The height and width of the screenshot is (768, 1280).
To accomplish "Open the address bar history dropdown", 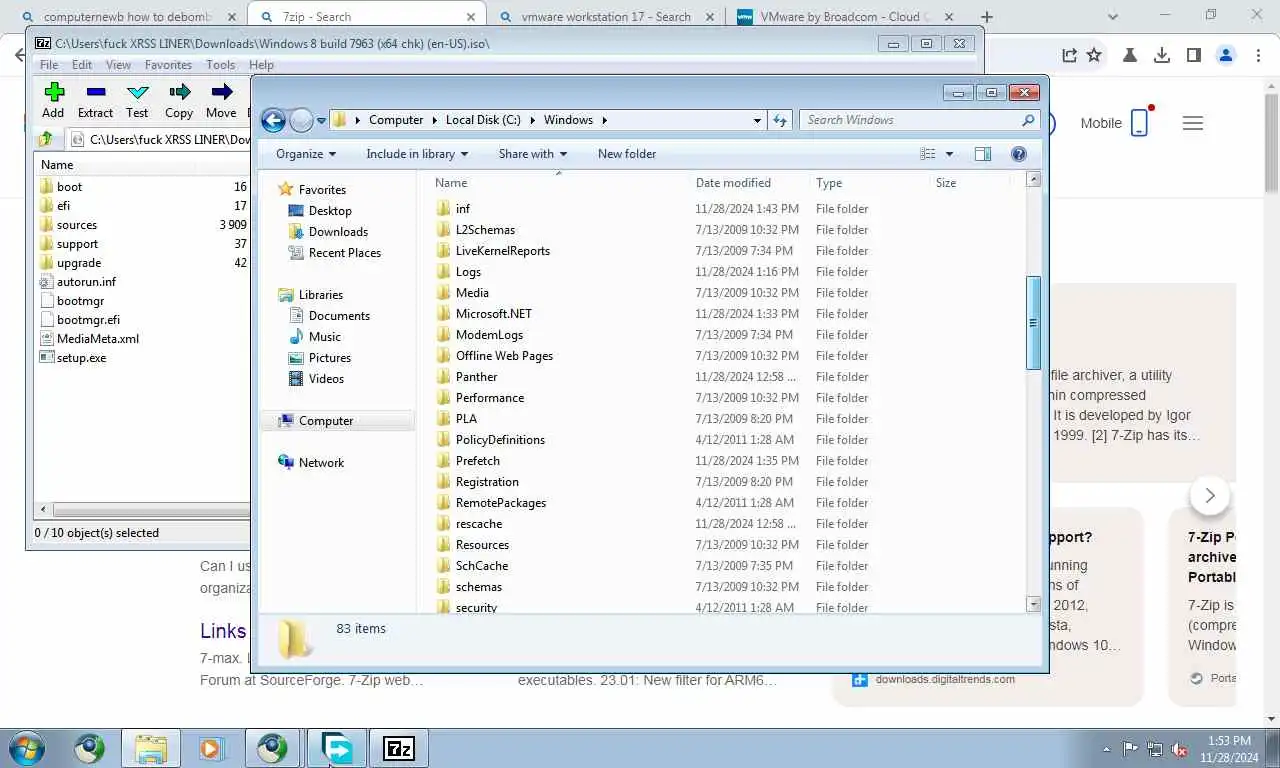I will [x=757, y=120].
